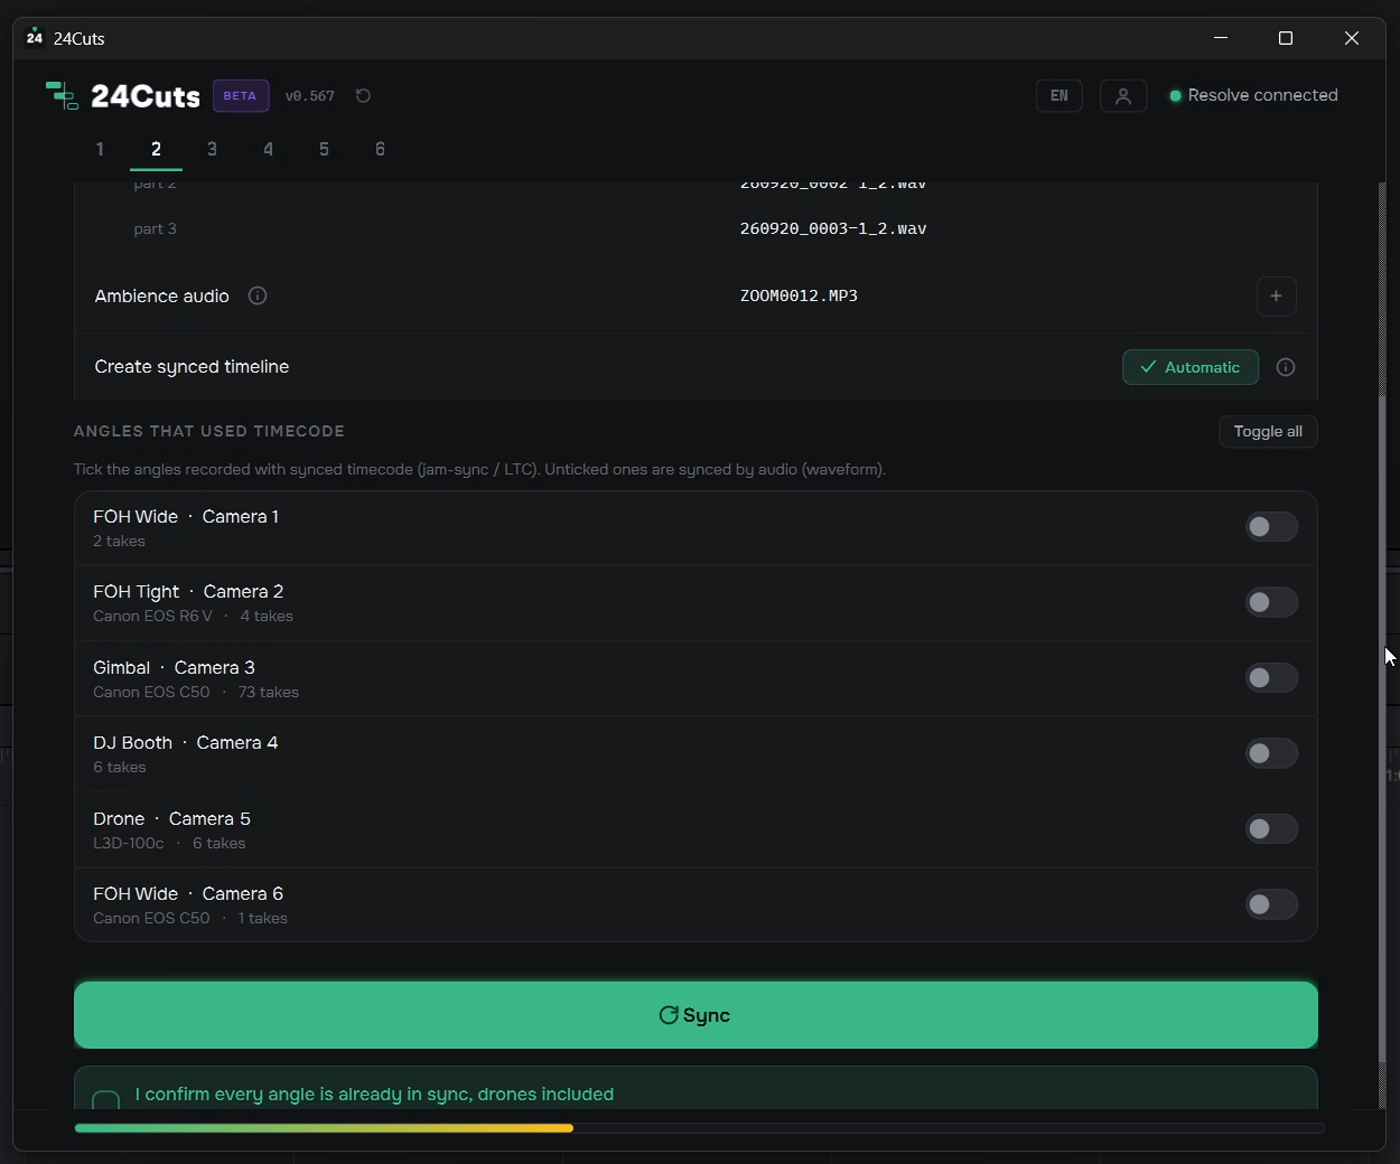The height and width of the screenshot is (1164, 1400).
Task: Toggle timecode for Drone Camera 5
Action: [1271, 829]
